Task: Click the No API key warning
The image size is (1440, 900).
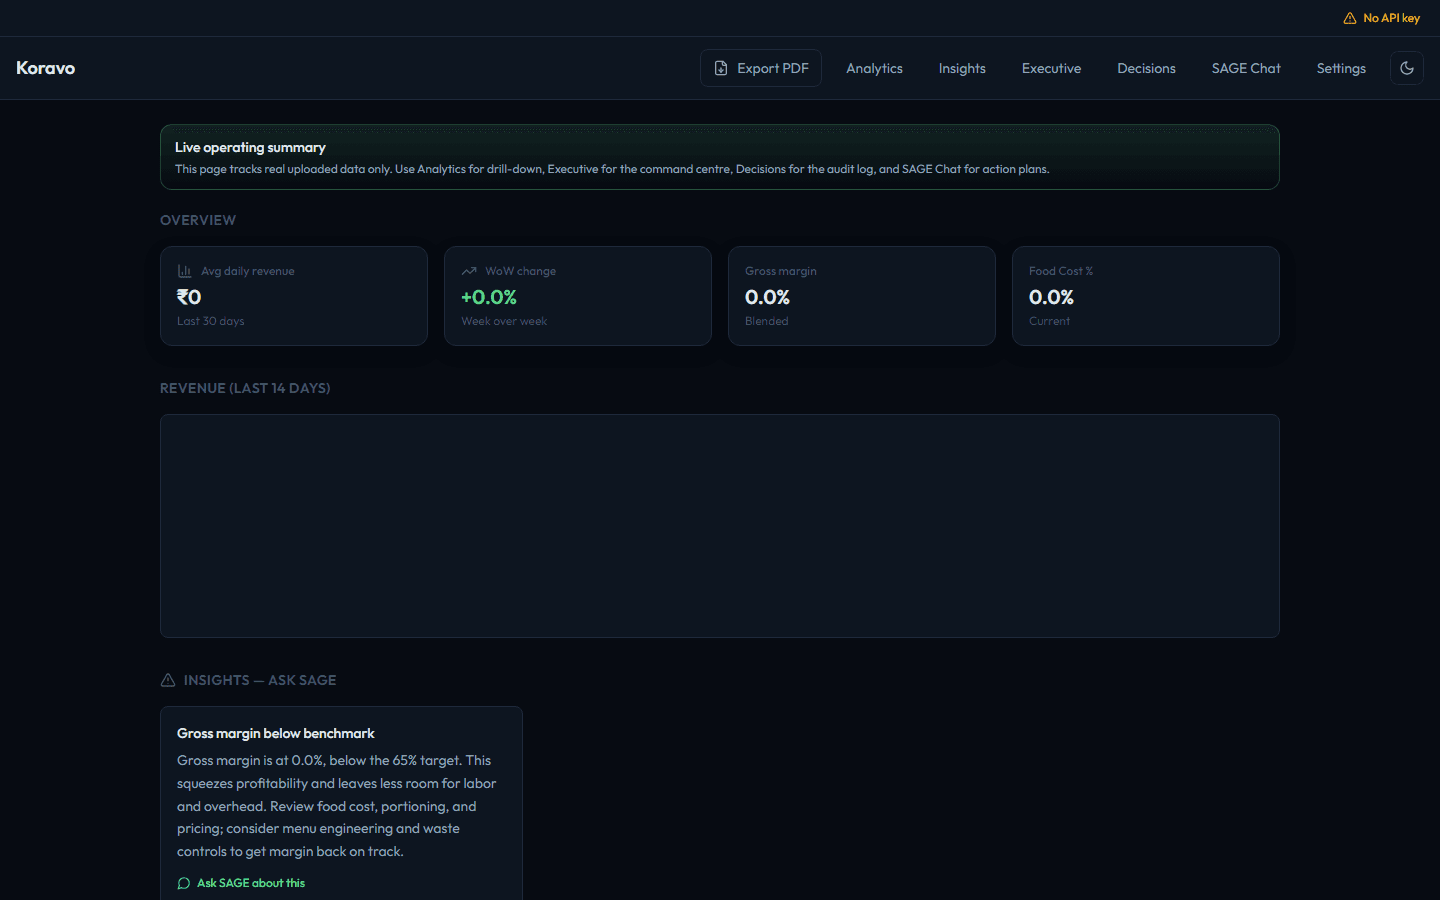Action: 1381,18
